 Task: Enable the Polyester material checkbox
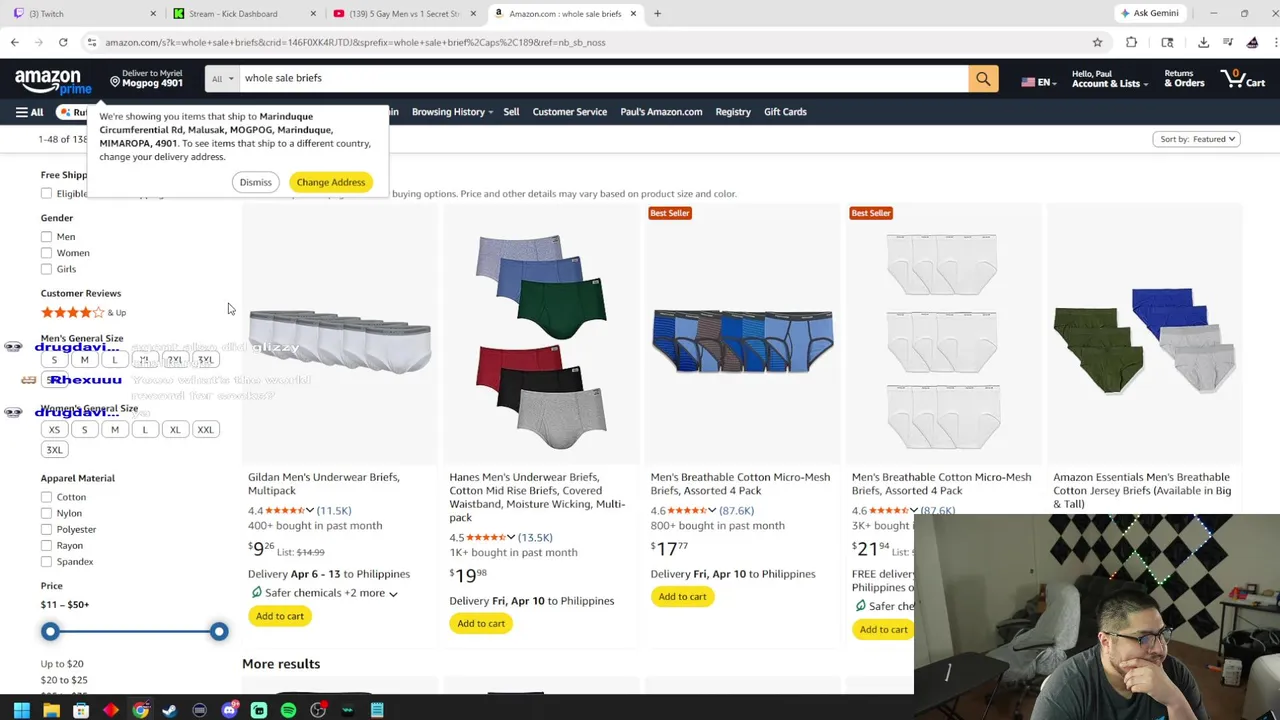click(46, 529)
